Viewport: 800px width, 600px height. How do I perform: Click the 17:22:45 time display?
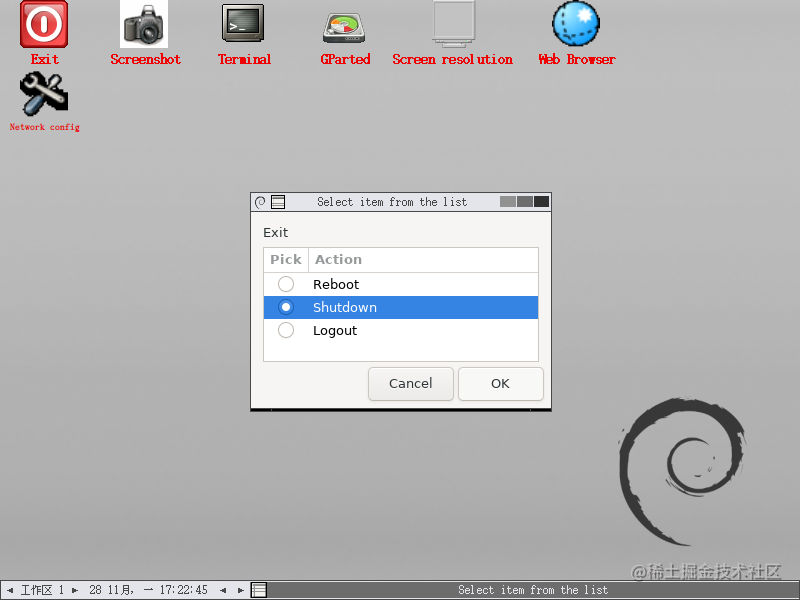pyautogui.click(x=186, y=590)
